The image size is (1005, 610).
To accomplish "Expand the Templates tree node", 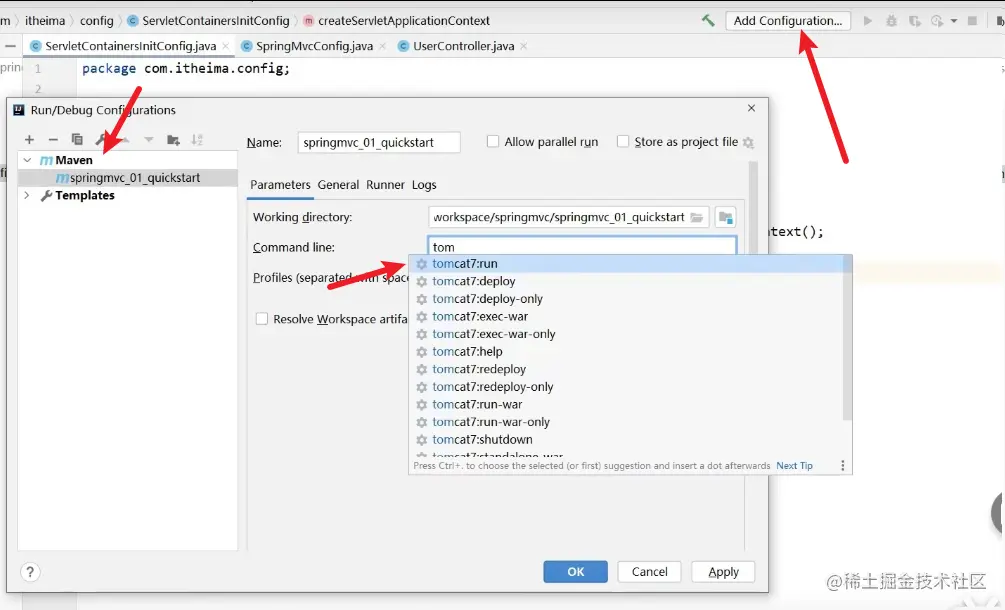I will tap(27, 195).
